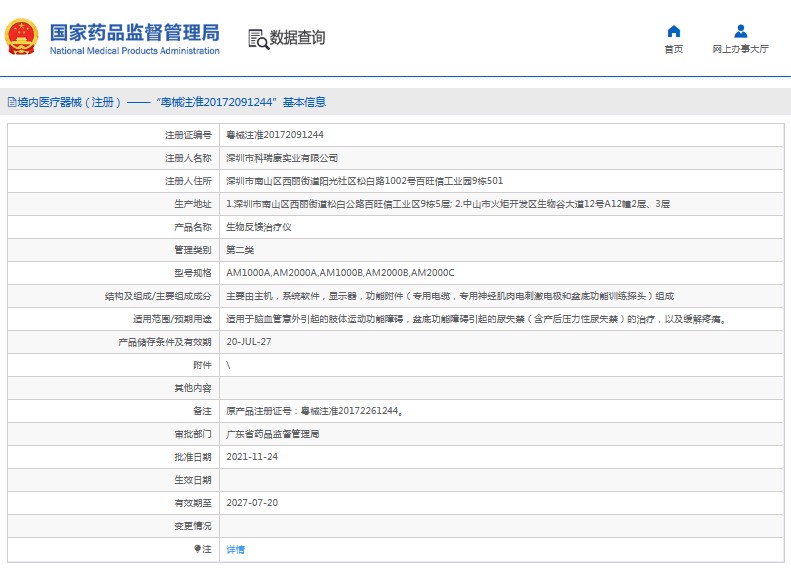Viewport: 791px width, 568px height.
Task: Click the 管理类别 row label
Action: point(193,250)
